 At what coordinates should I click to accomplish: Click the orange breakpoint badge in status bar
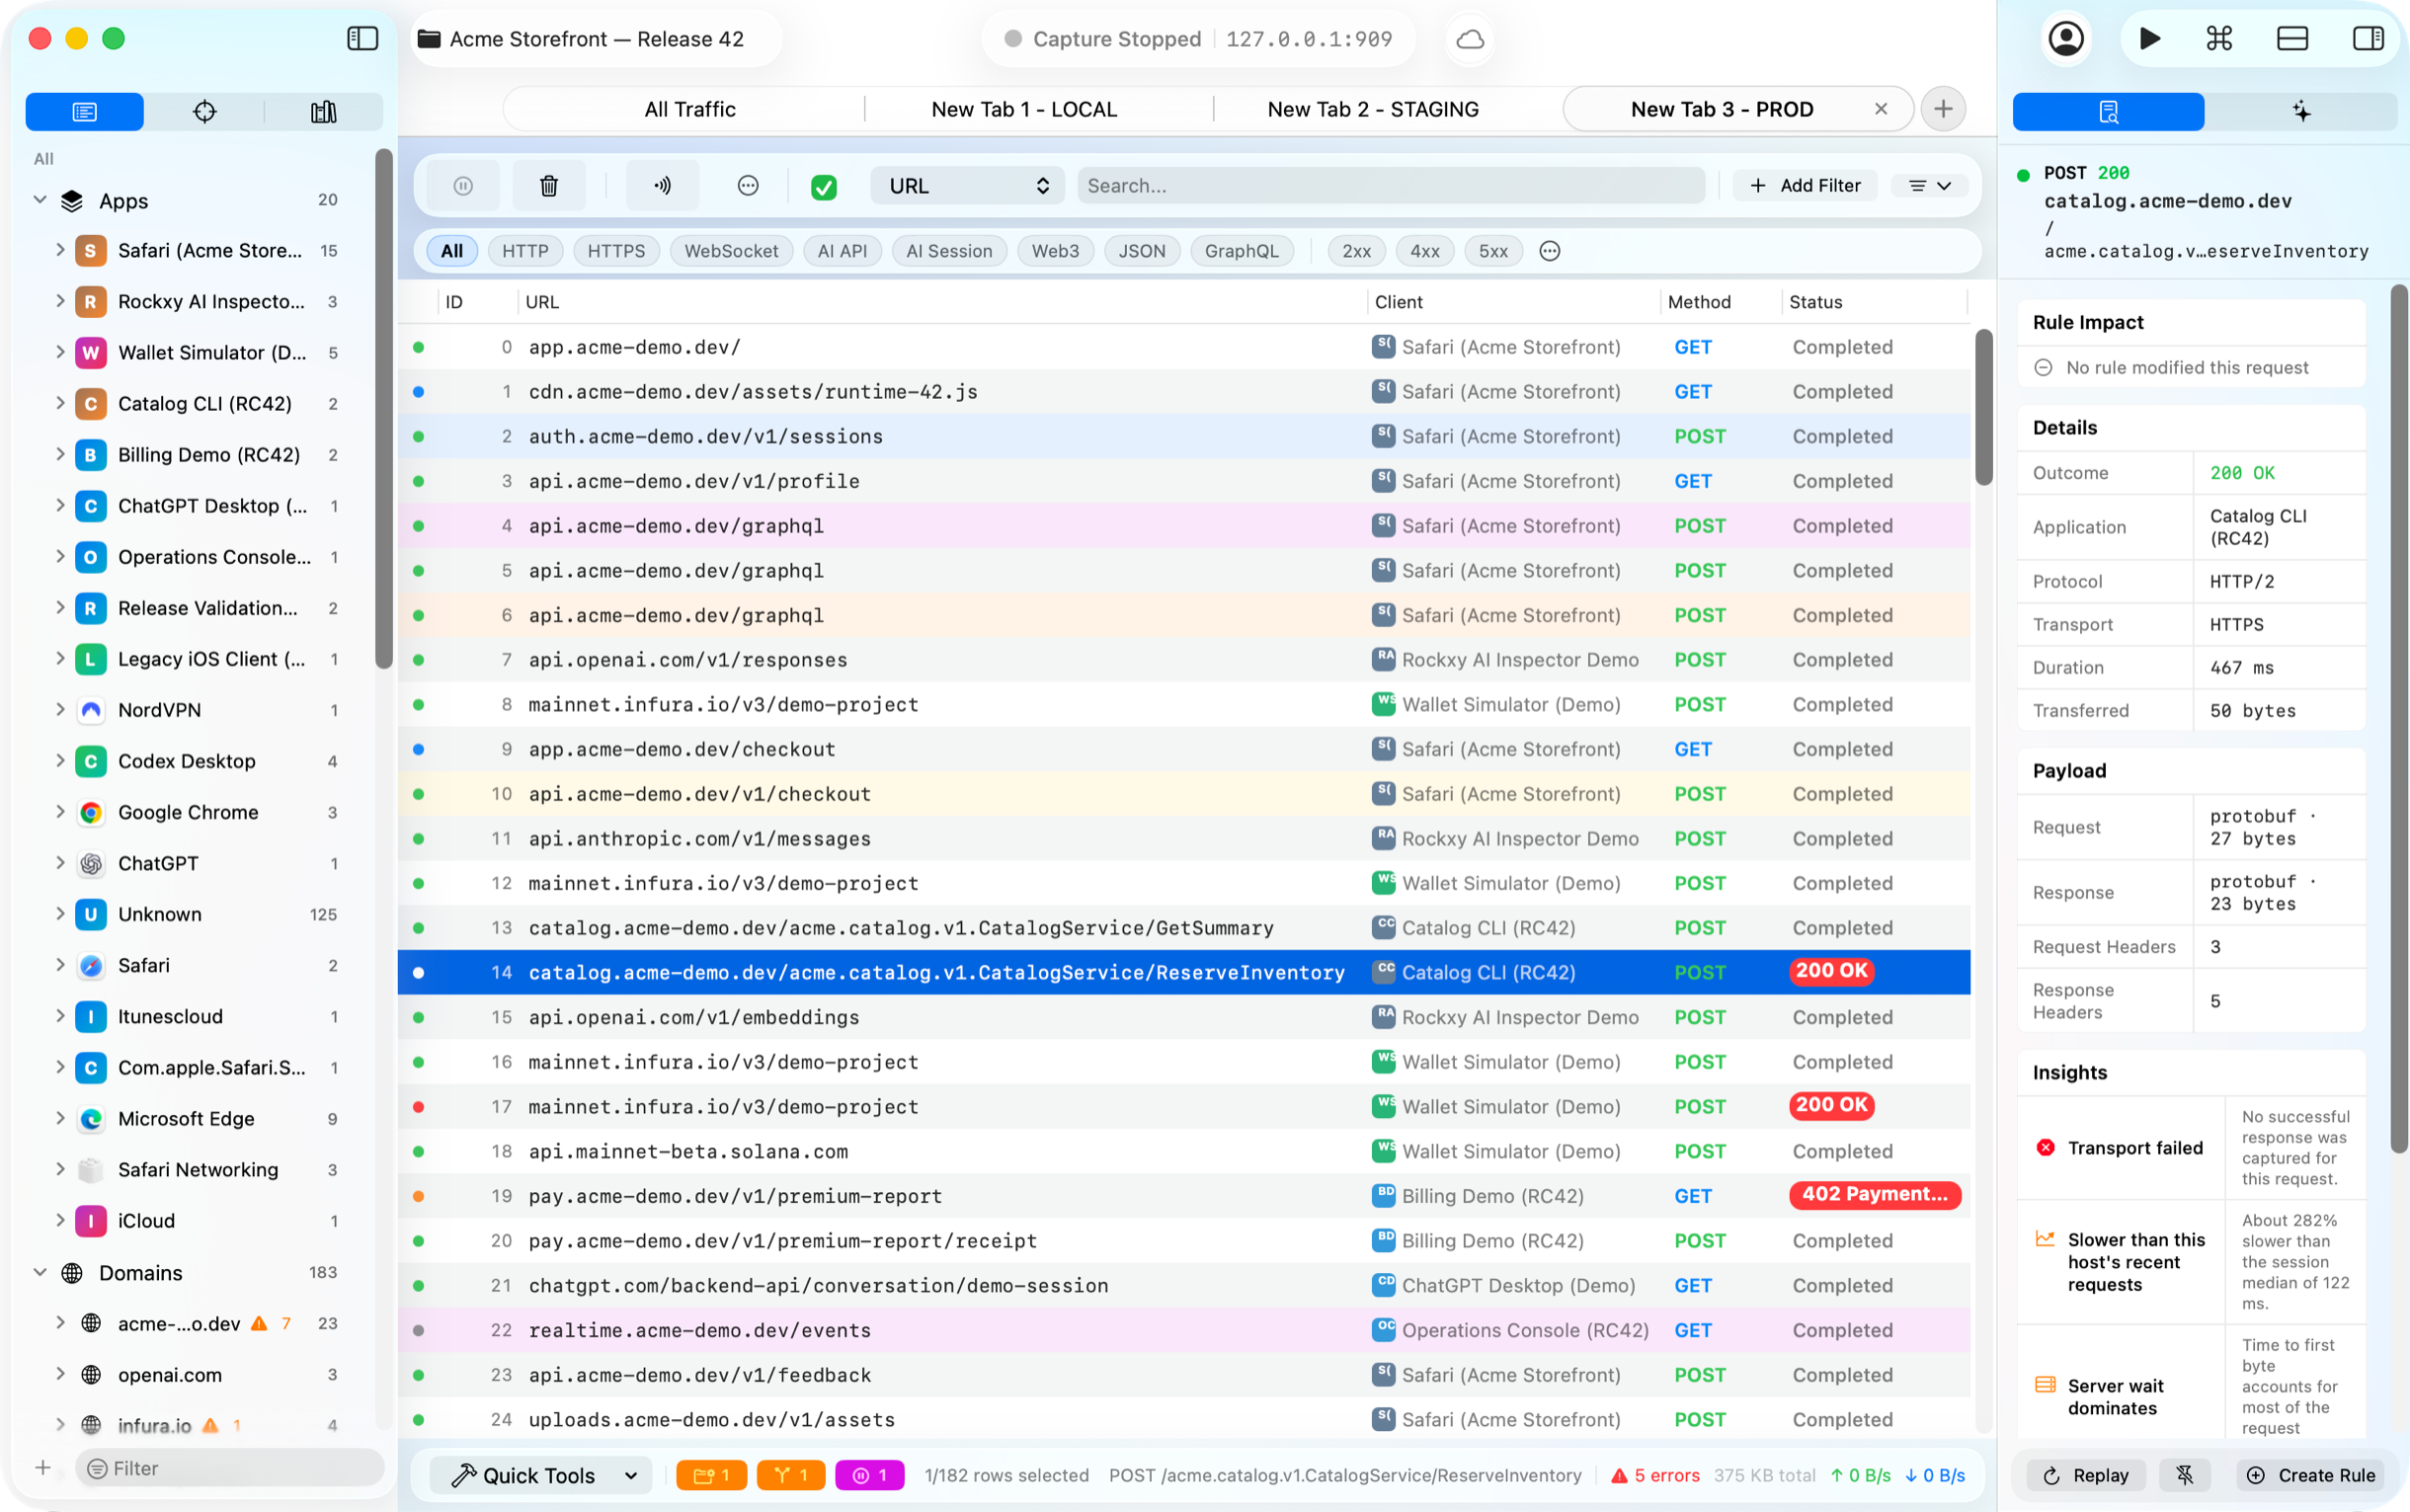click(x=711, y=1475)
